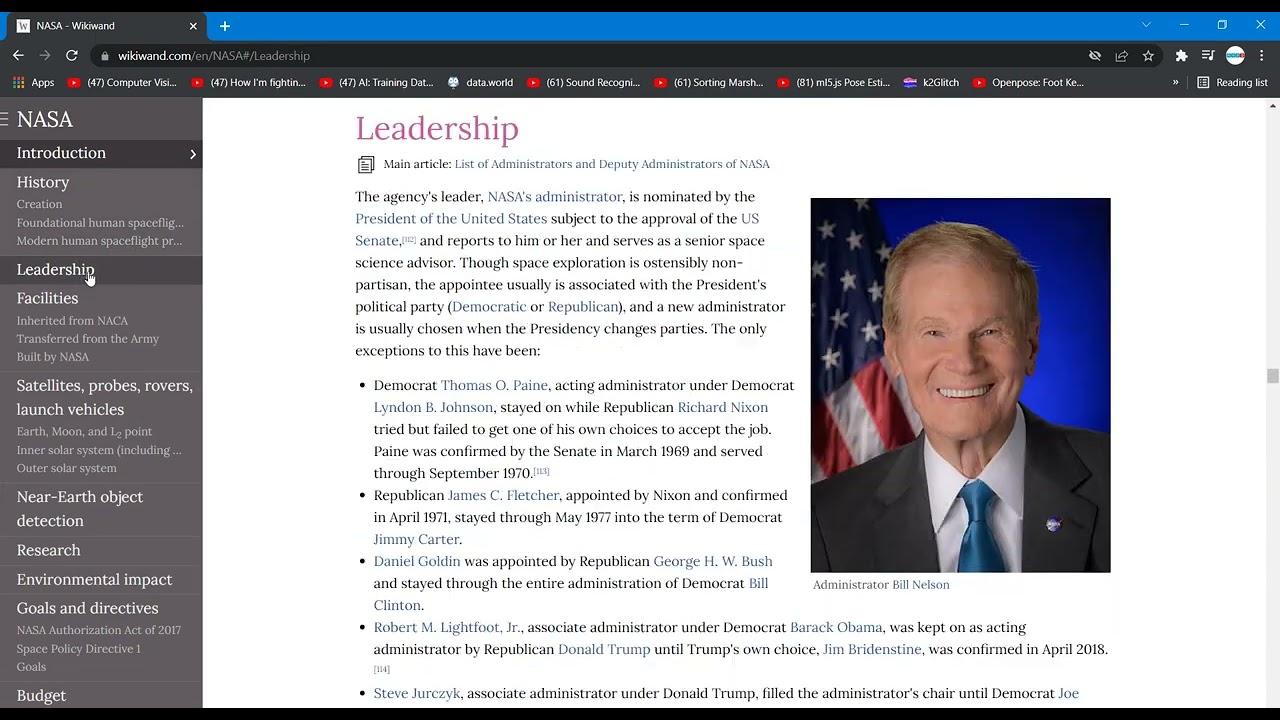Image resolution: width=1280 pixels, height=720 pixels.
Task: Open the Apps bookmarks shortcut
Action: pyautogui.click(x=33, y=83)
